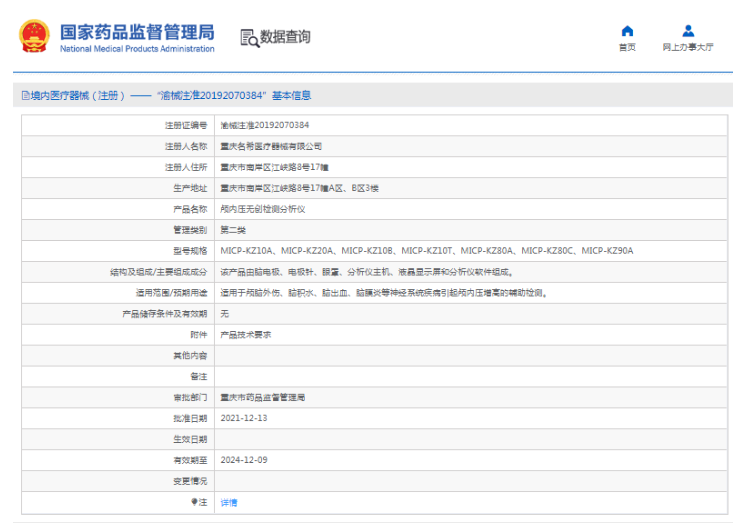Click the 有效期至 label
The image size is (745, 524).
(190, 460)
